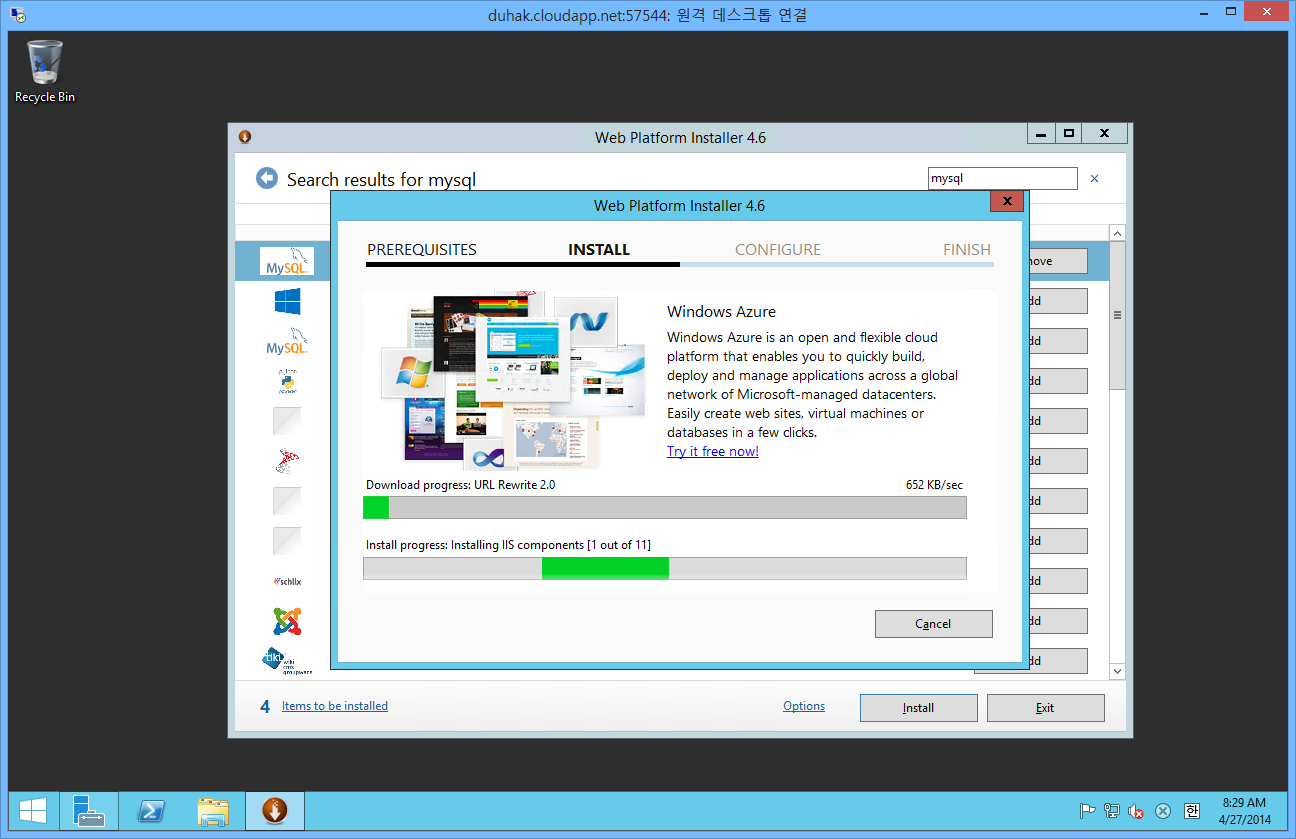1296x839 pixels.
Task: Open the Options link
Action: 804,706
